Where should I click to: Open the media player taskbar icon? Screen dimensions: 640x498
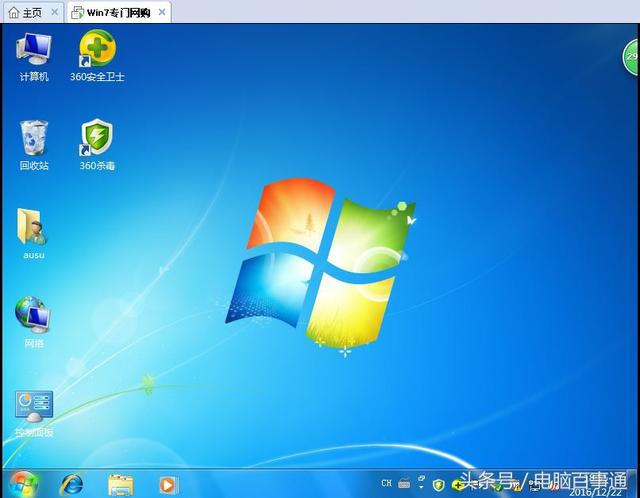point(168,484)
